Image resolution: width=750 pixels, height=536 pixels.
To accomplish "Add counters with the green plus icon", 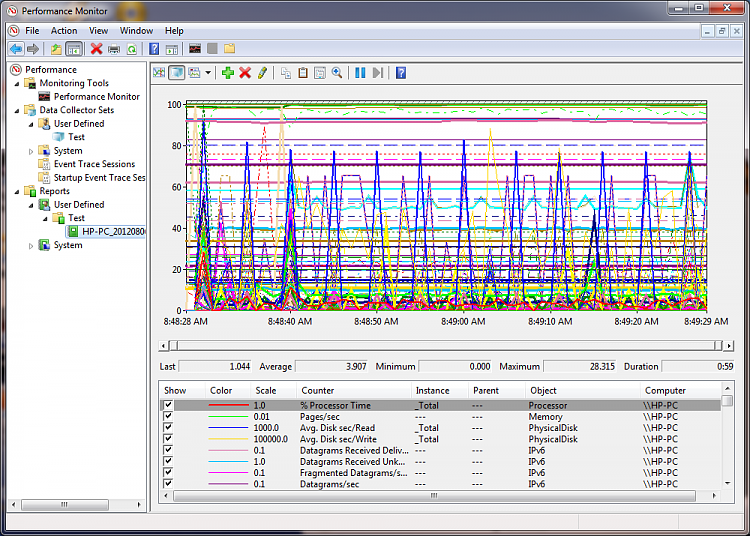I will click(228, 73).
